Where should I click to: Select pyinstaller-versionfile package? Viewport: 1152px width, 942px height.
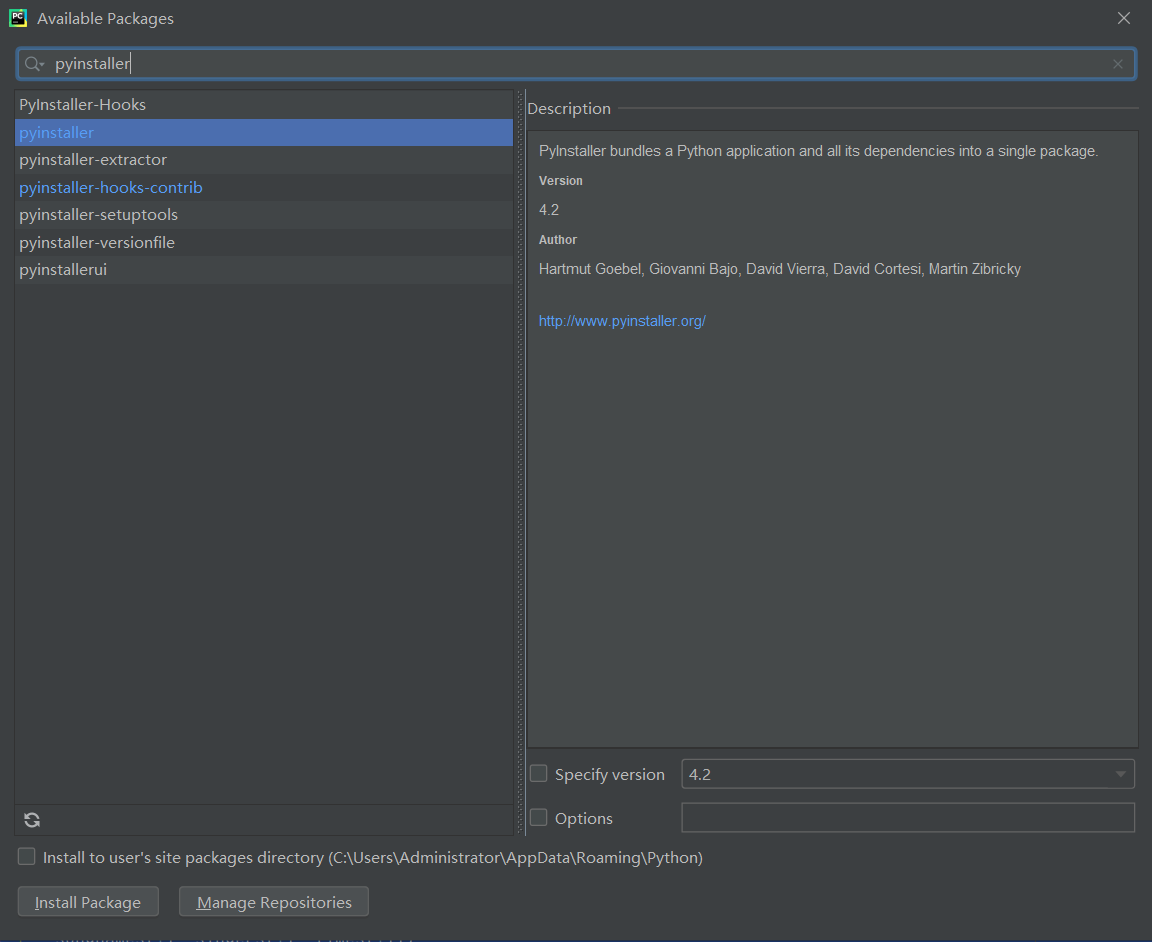click(x=264, y=242)
